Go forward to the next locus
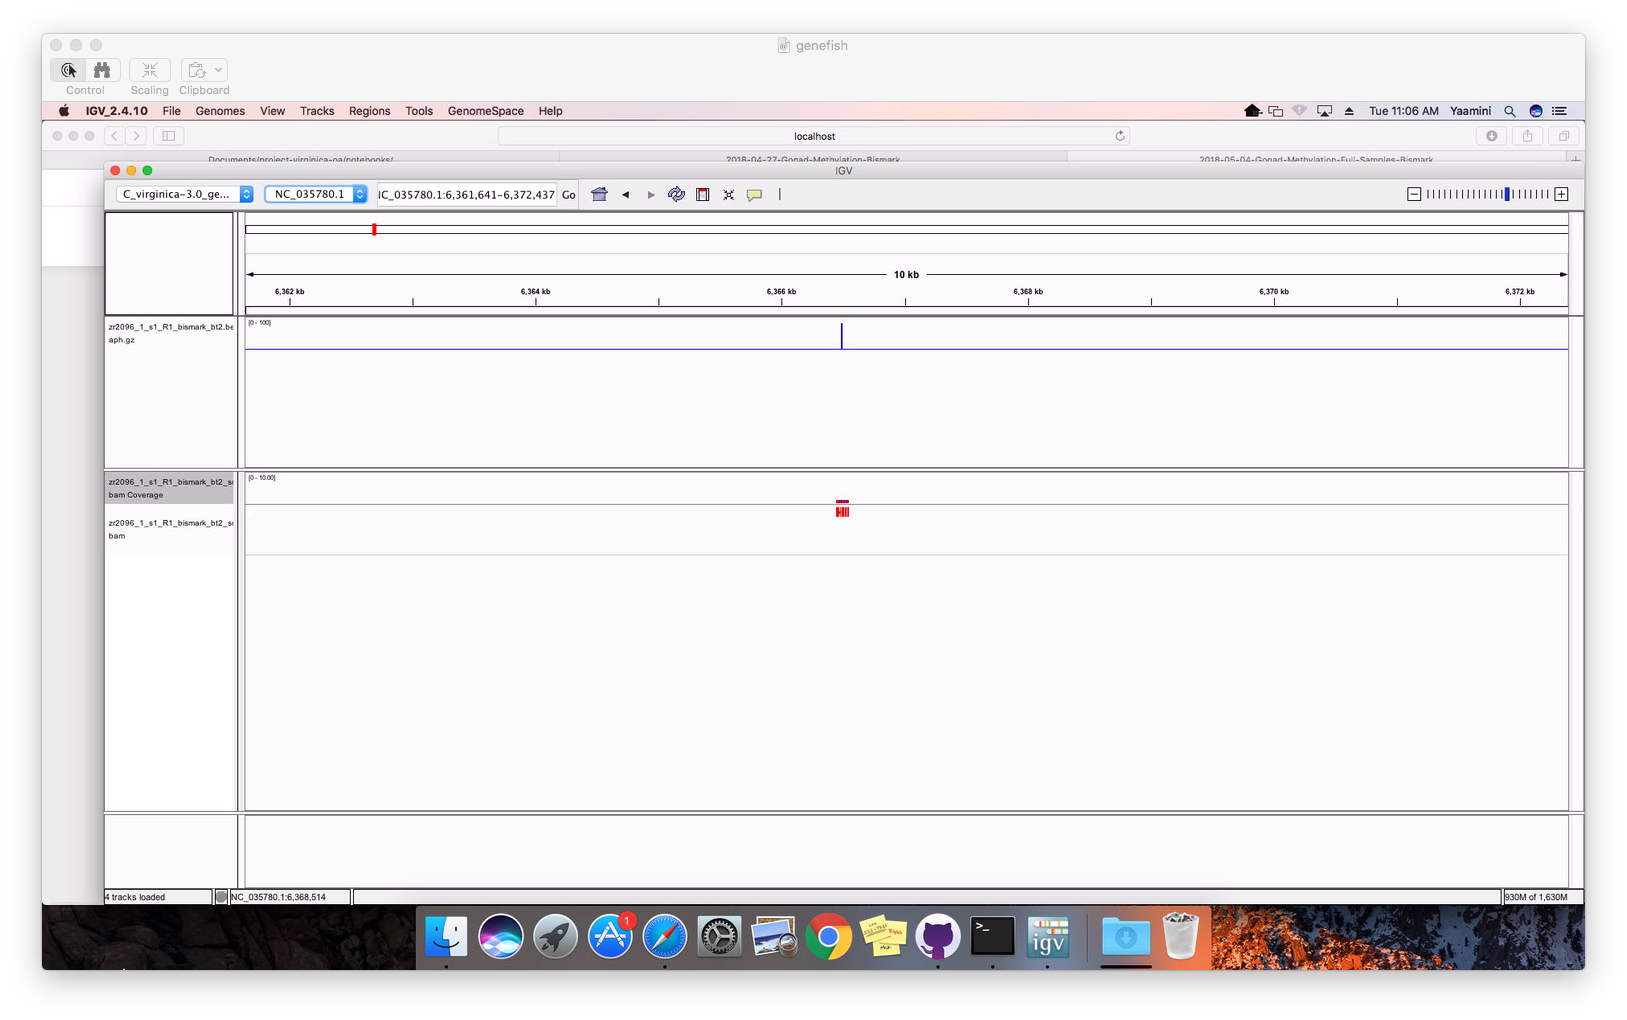1627x1020 pixels. [651, 194]
